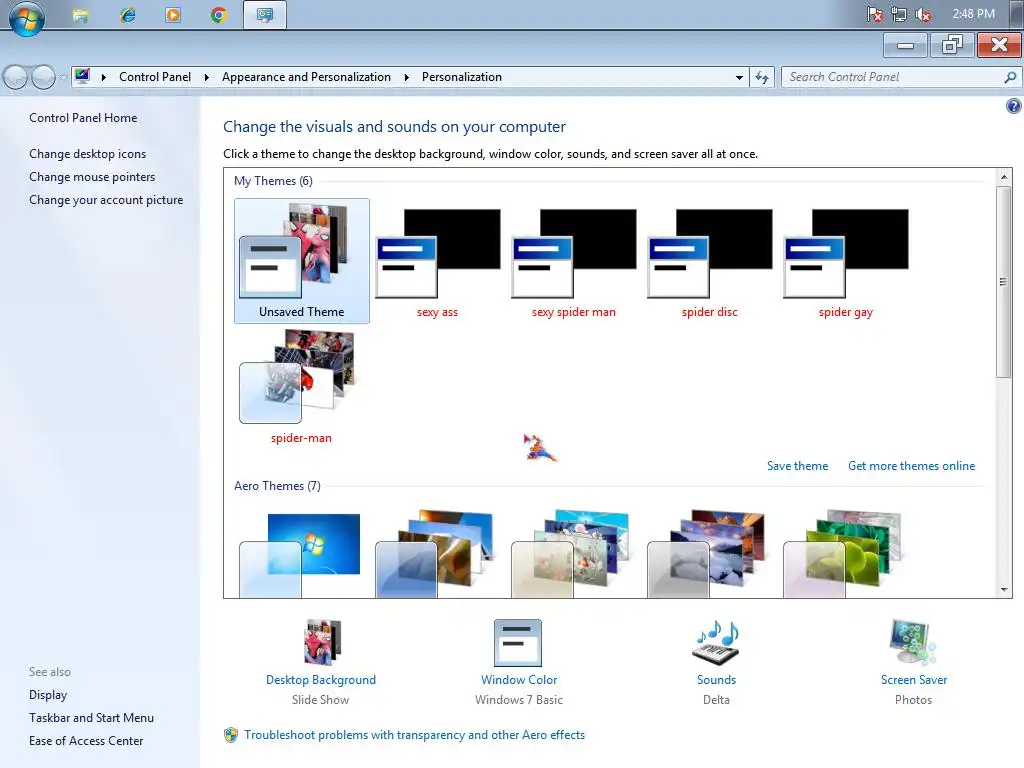Click the Back navigation arrow
The width and height of the screenshot is (1024, 768).
pos(16,77)
